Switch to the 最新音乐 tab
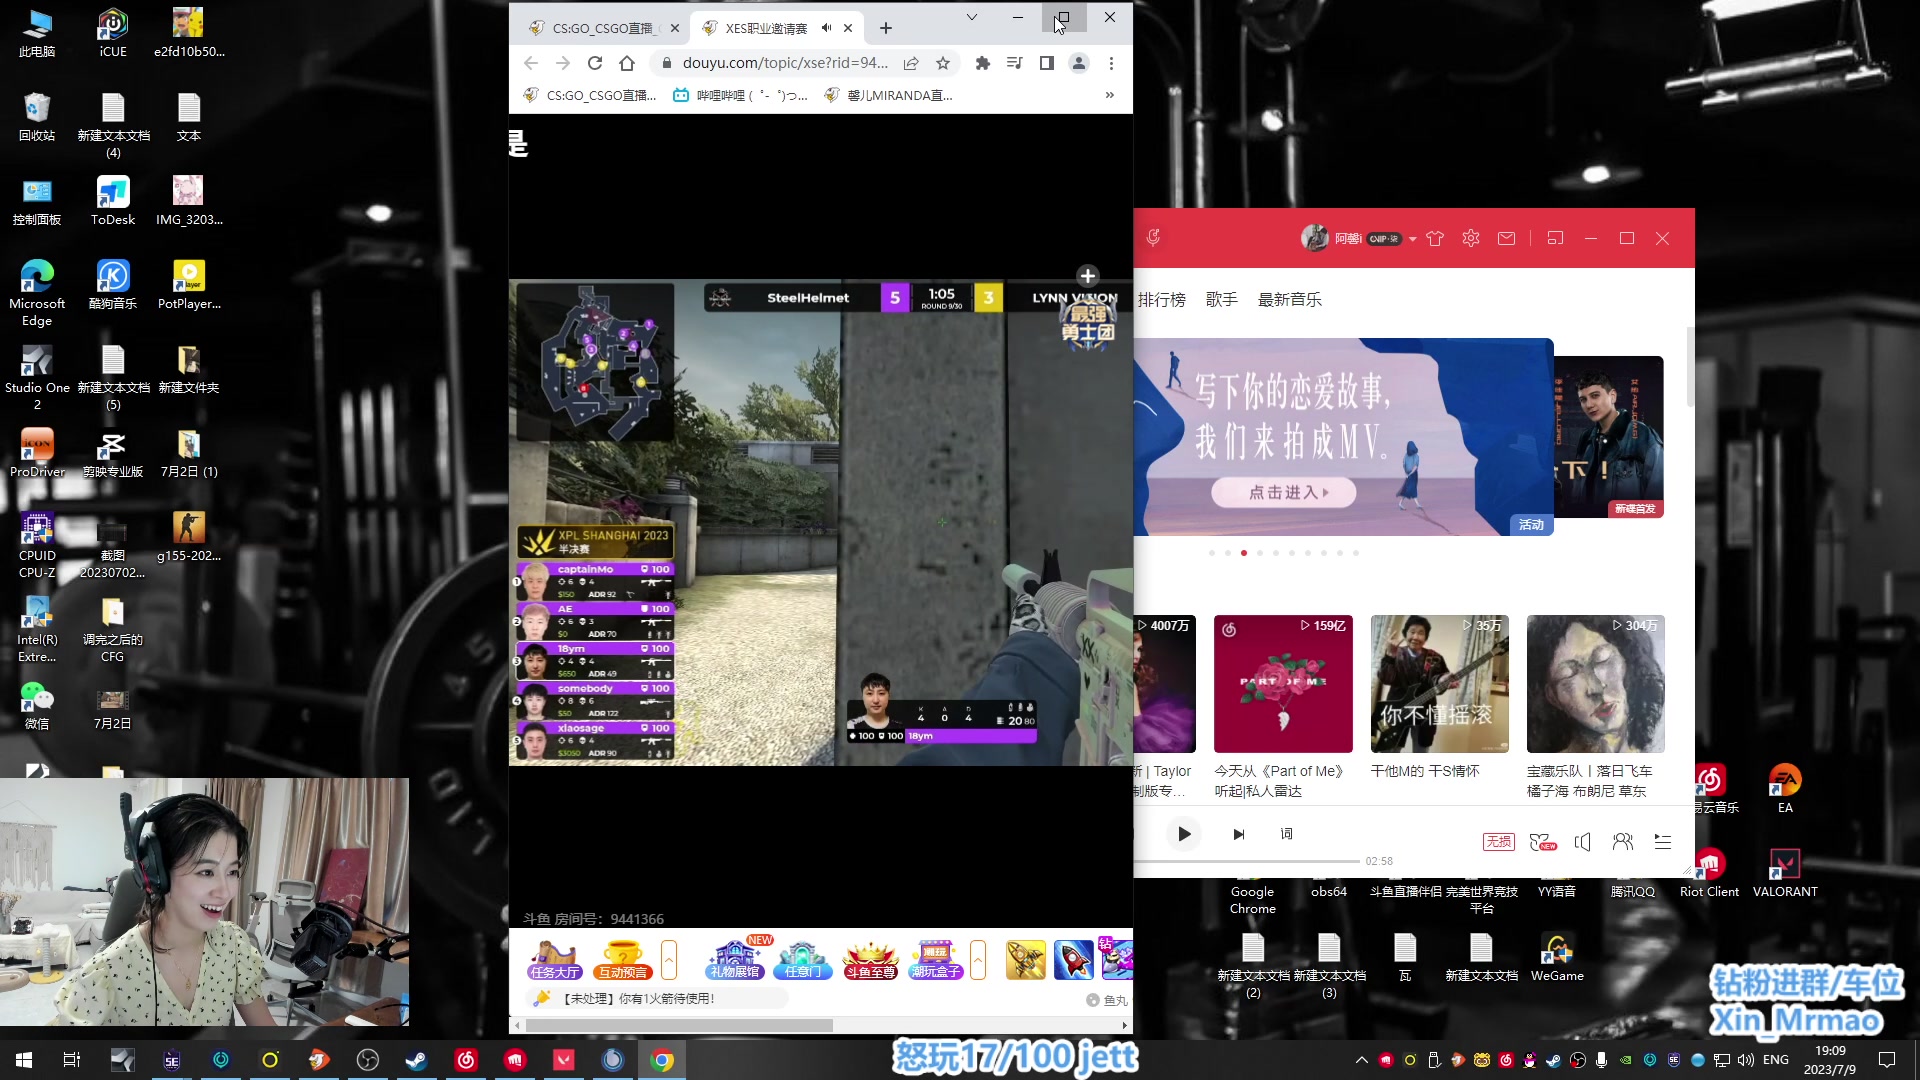Image resolution: width=1920 pixels, height=1080 pixels. coord(1289,299)
